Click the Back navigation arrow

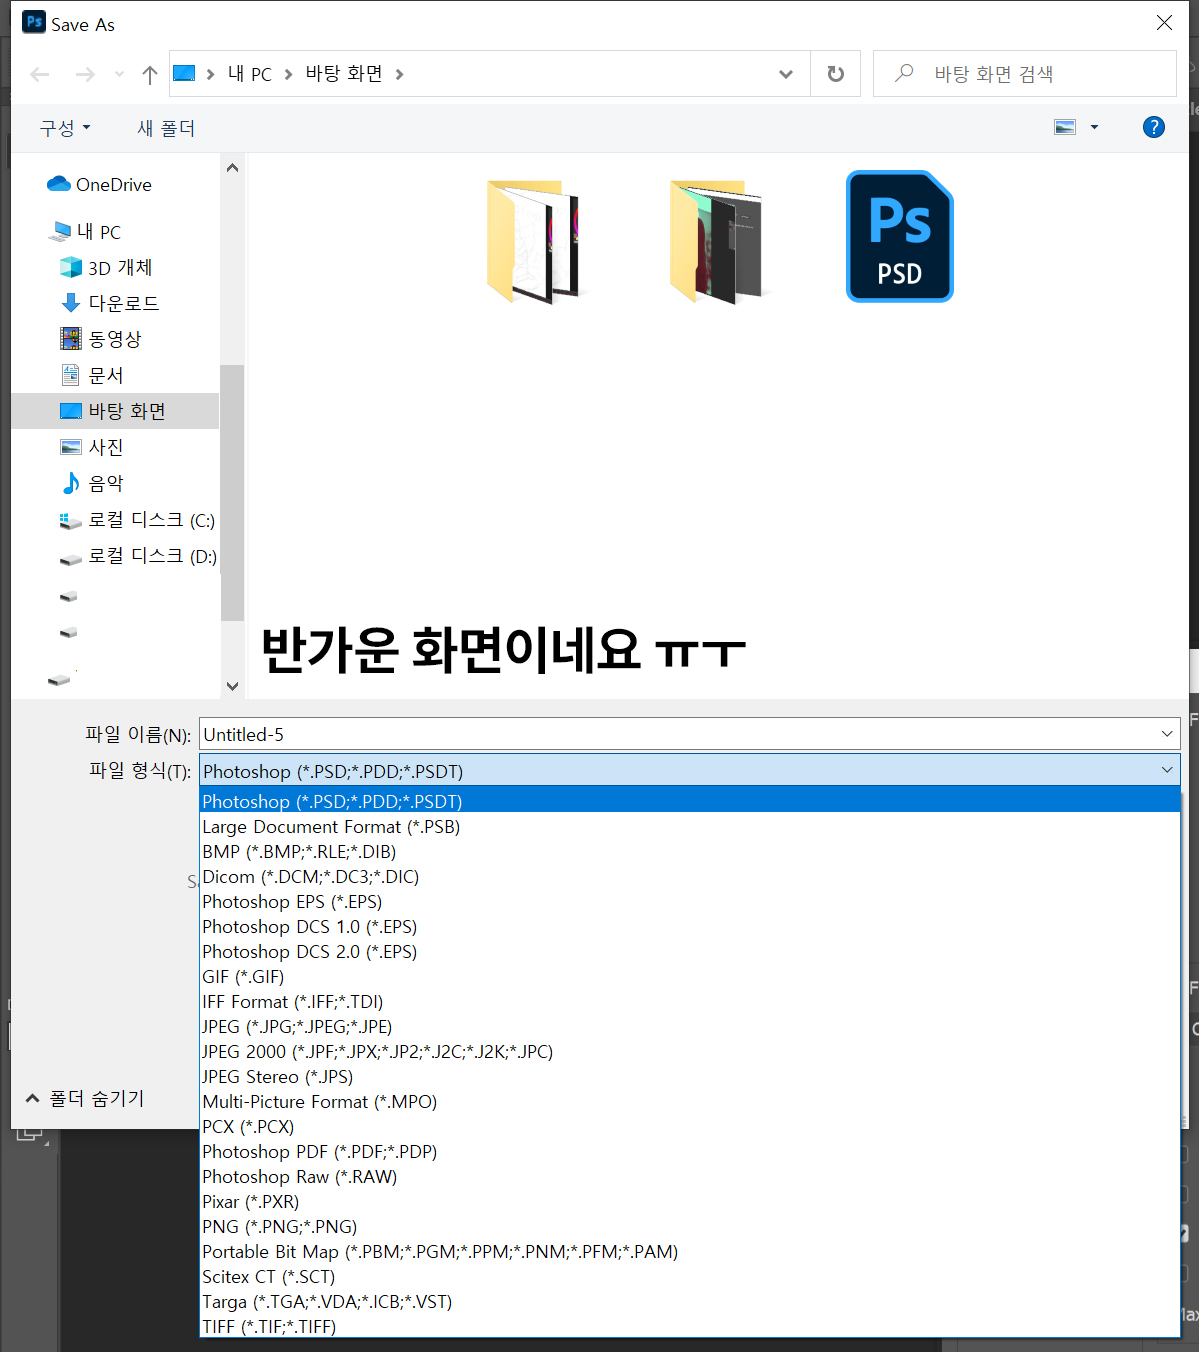click(x=40, y=74)
